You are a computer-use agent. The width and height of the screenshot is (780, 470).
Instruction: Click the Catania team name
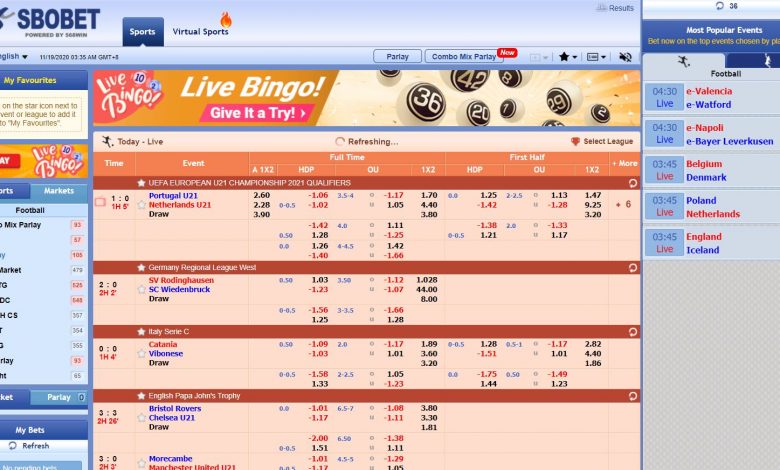pos(163,344)
